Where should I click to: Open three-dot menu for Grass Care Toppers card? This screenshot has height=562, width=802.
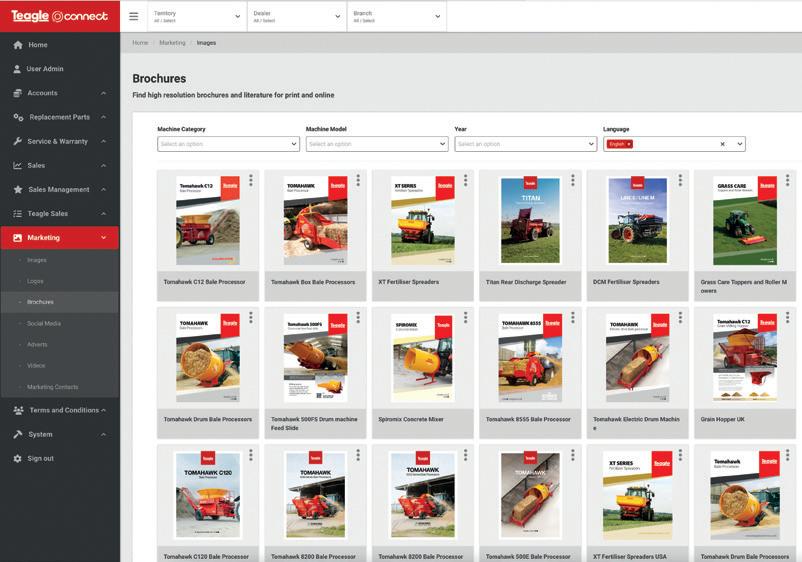pos(788,180)
